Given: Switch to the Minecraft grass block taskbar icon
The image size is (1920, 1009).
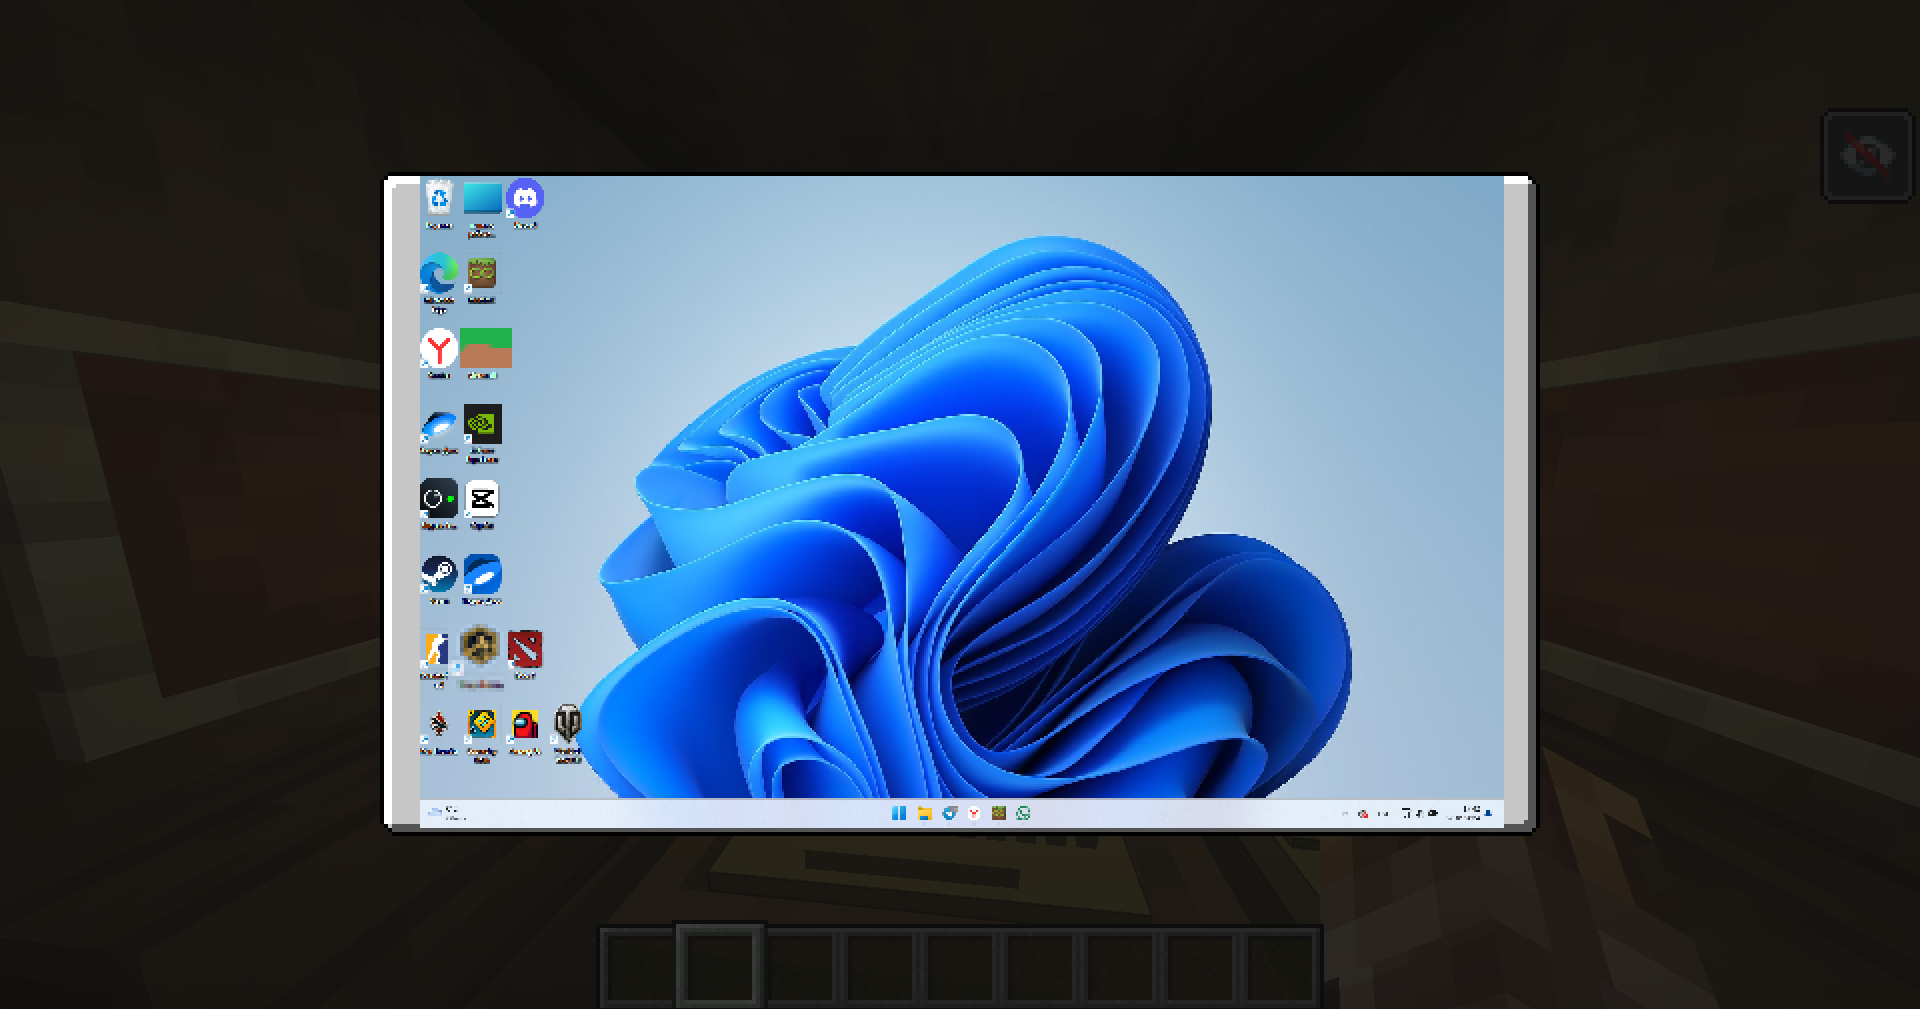Looking at the screenshot, I should pos(998,814).
